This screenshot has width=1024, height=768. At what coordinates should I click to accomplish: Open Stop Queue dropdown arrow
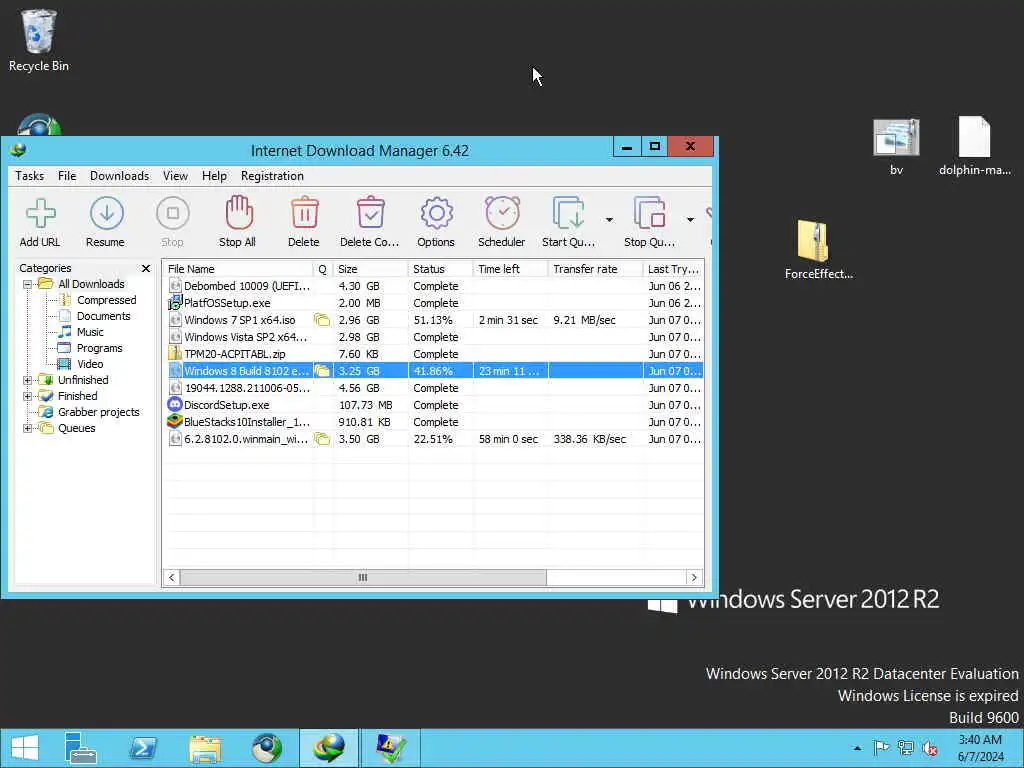690,219
